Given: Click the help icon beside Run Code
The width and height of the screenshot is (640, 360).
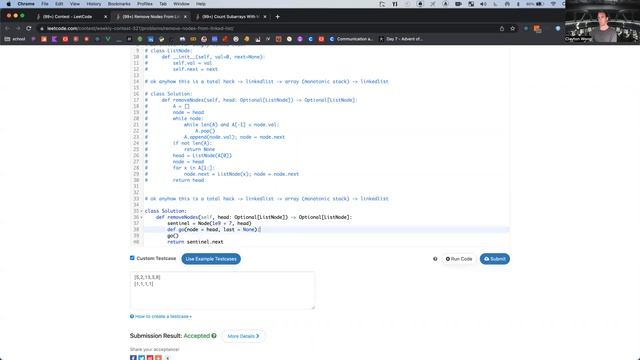Looking at the screenshot, I should pyautogui.click(x=435, y=259).
